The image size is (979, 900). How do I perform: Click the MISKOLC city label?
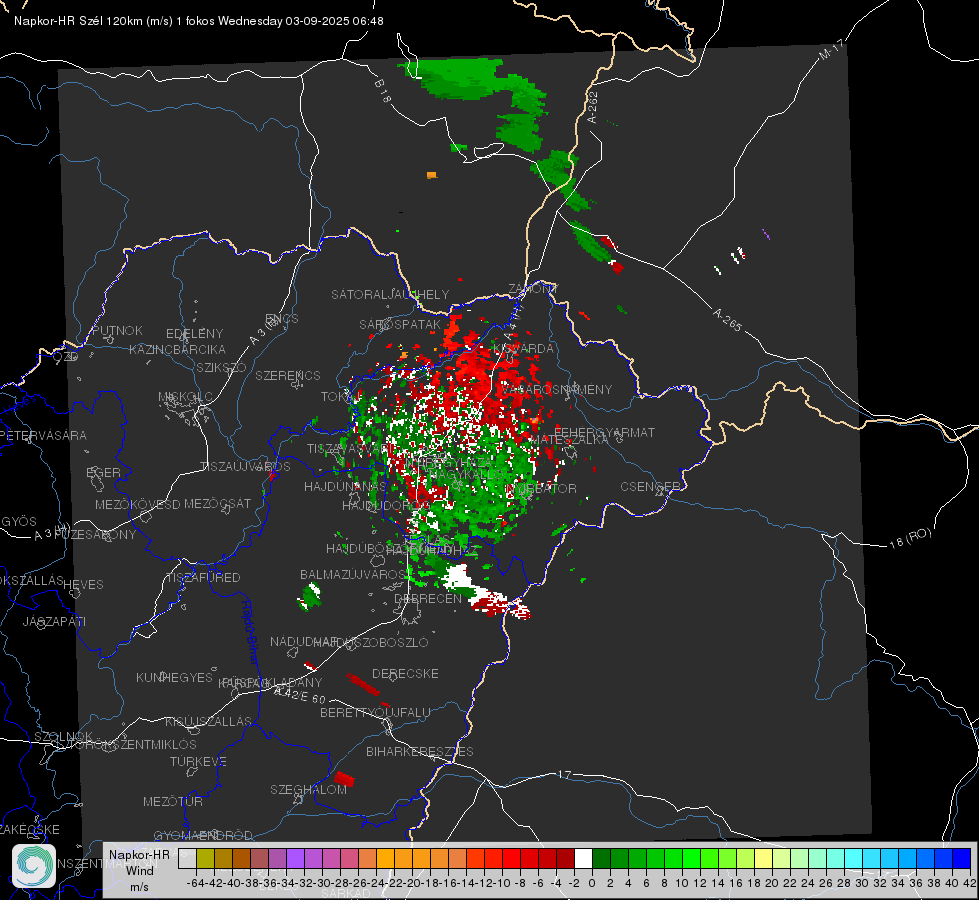pos(185,397)
